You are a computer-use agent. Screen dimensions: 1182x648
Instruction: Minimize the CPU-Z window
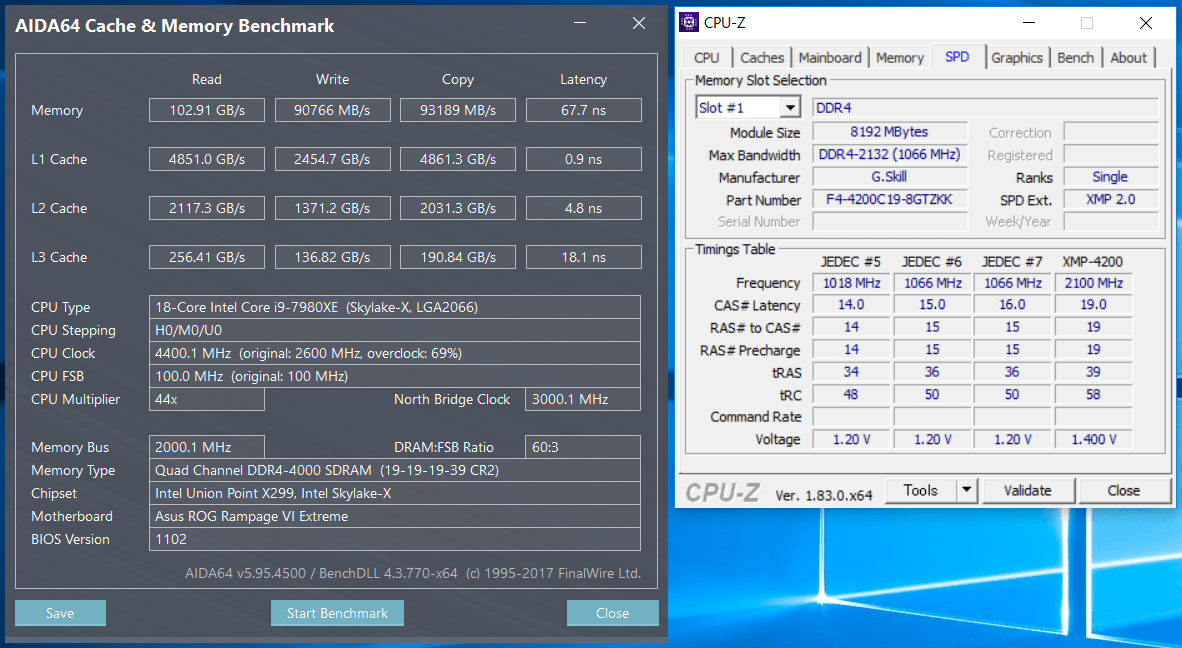point(1028,23)
